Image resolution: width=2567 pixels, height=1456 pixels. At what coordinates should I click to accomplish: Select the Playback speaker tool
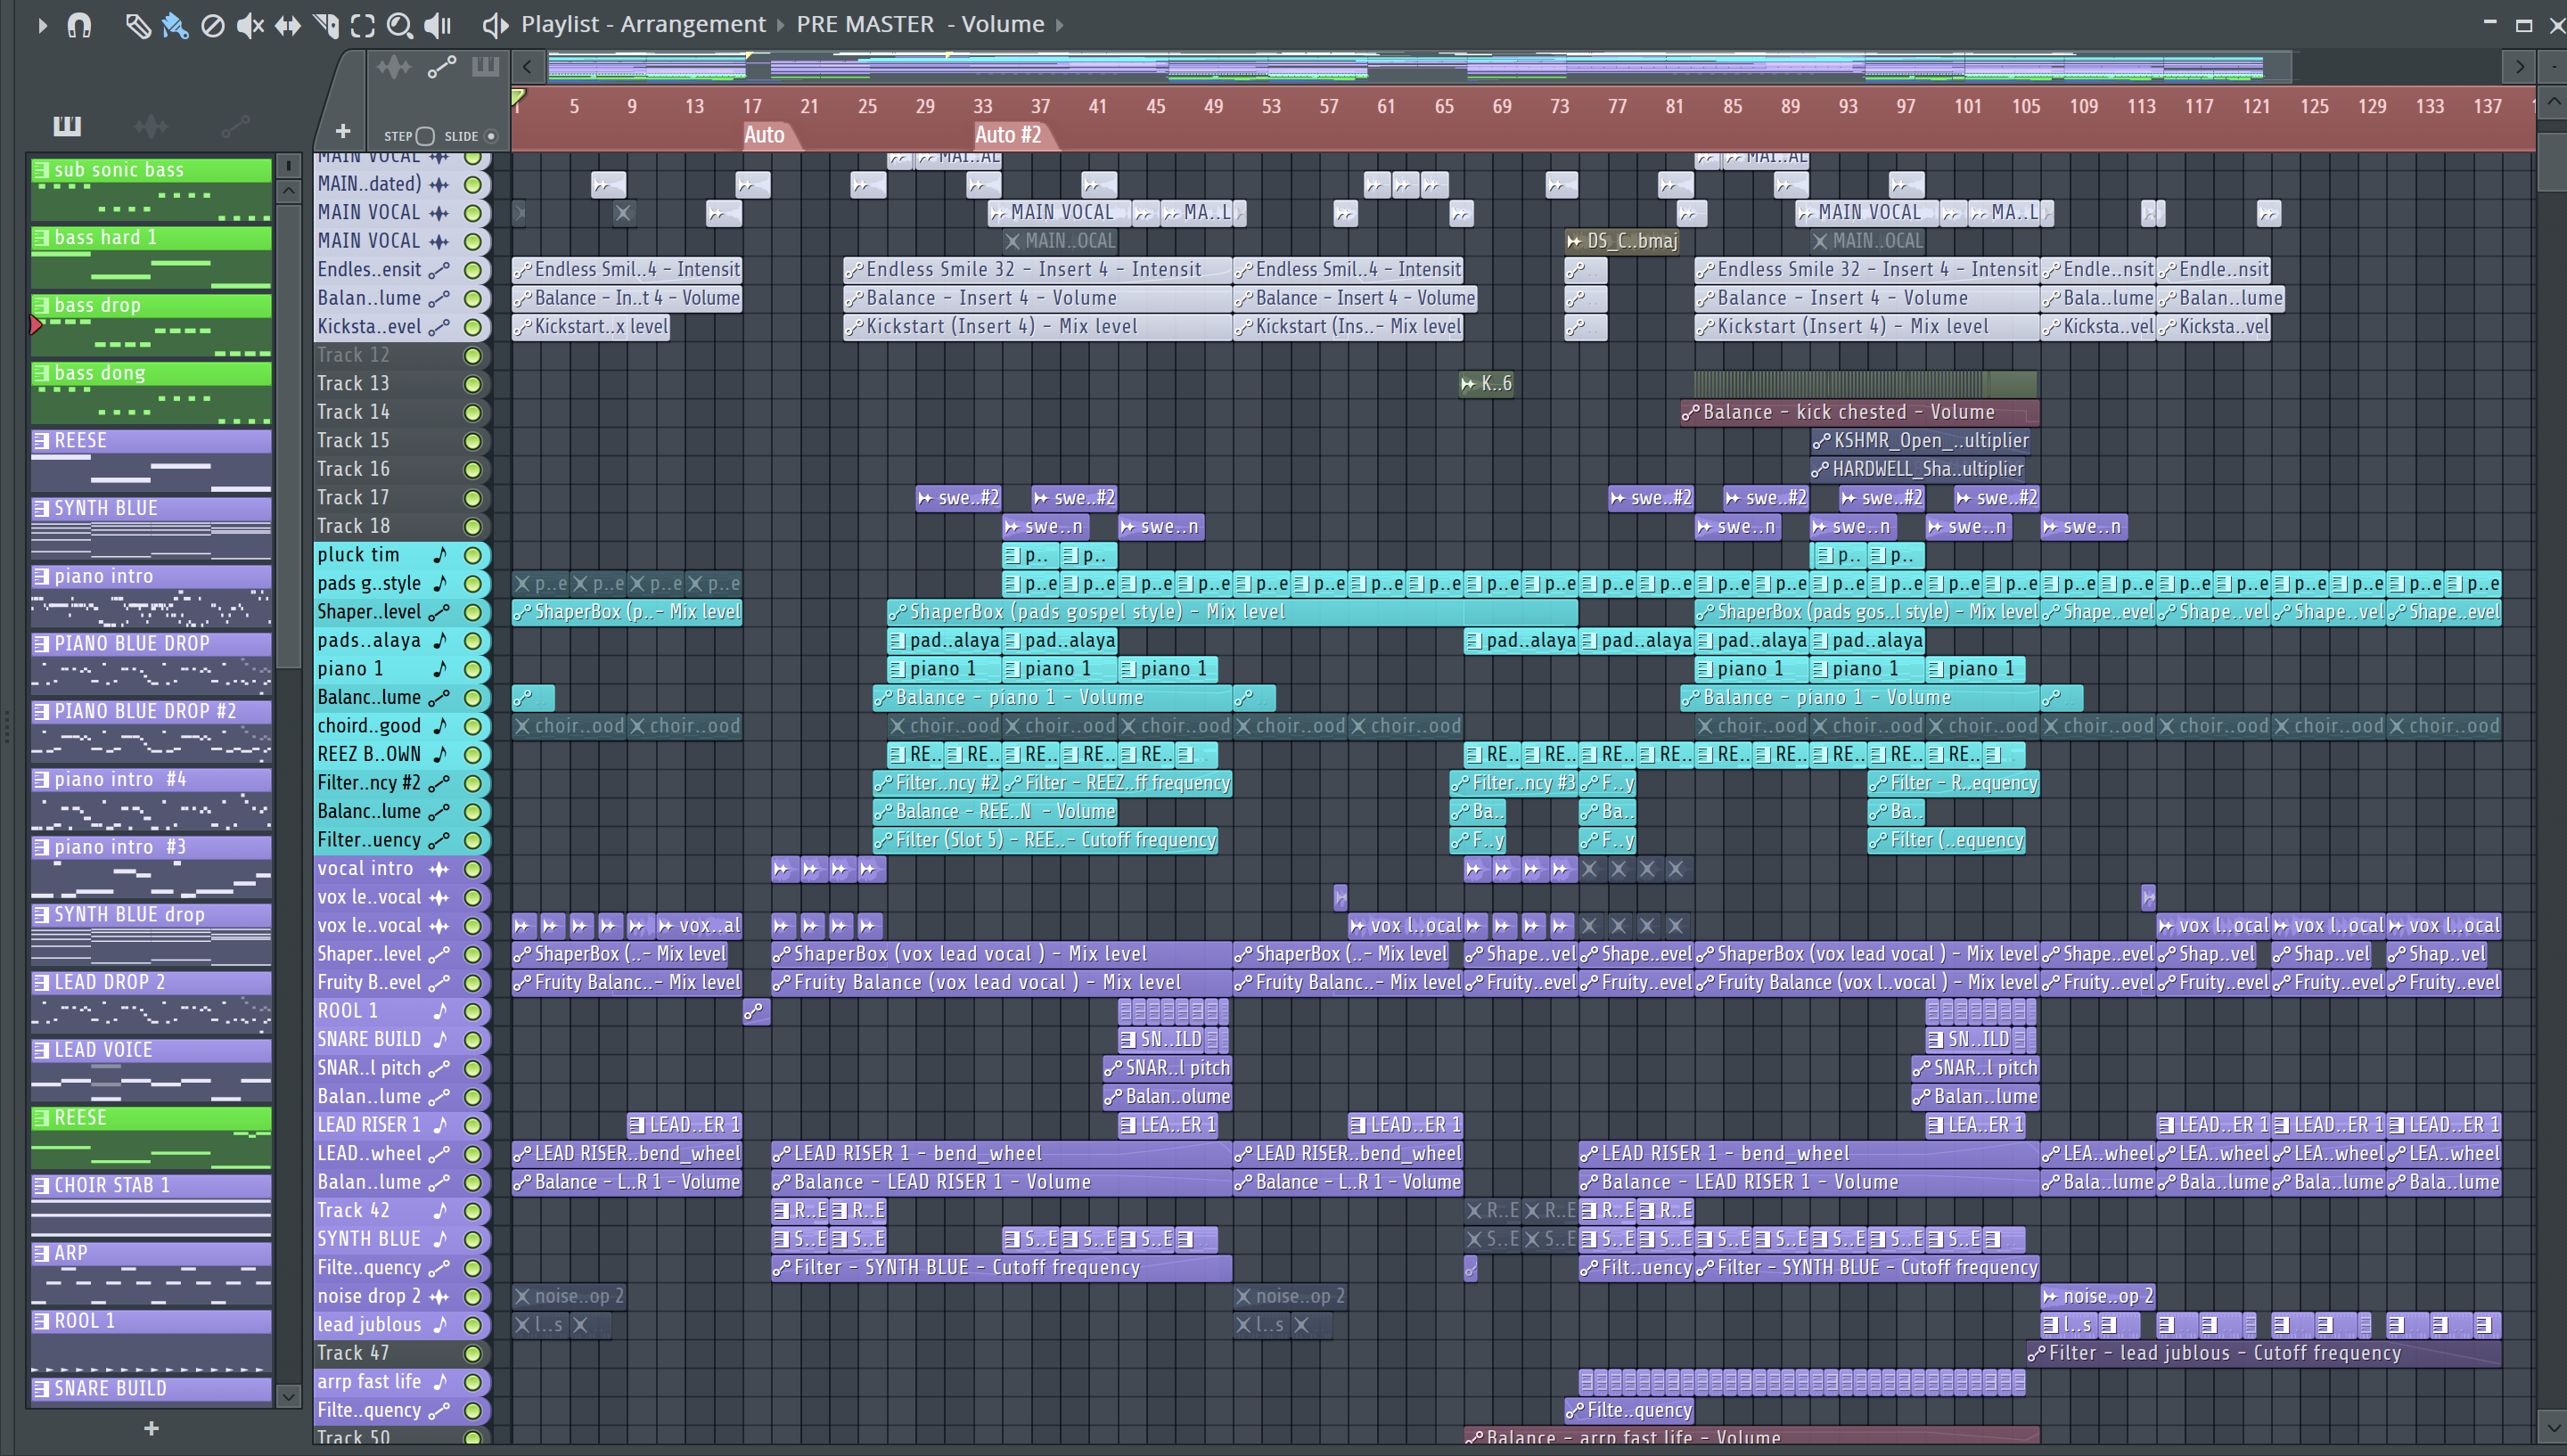pos(438,25)
